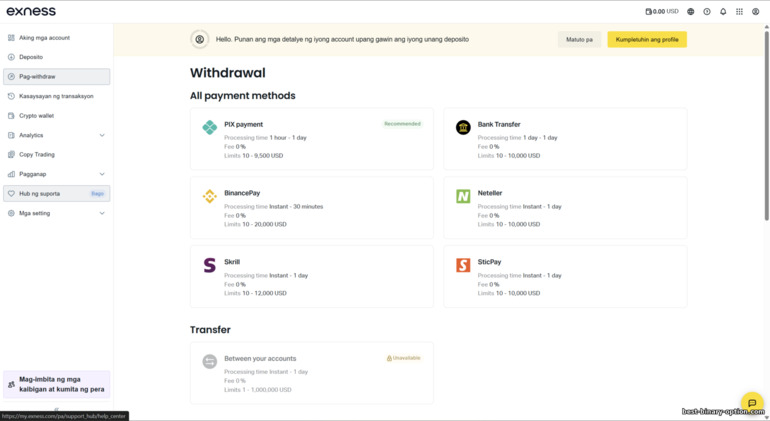Click the help icon in top bar
This screenshot has width=770, height=421.
pyautogui.click(x=707, y=12)
